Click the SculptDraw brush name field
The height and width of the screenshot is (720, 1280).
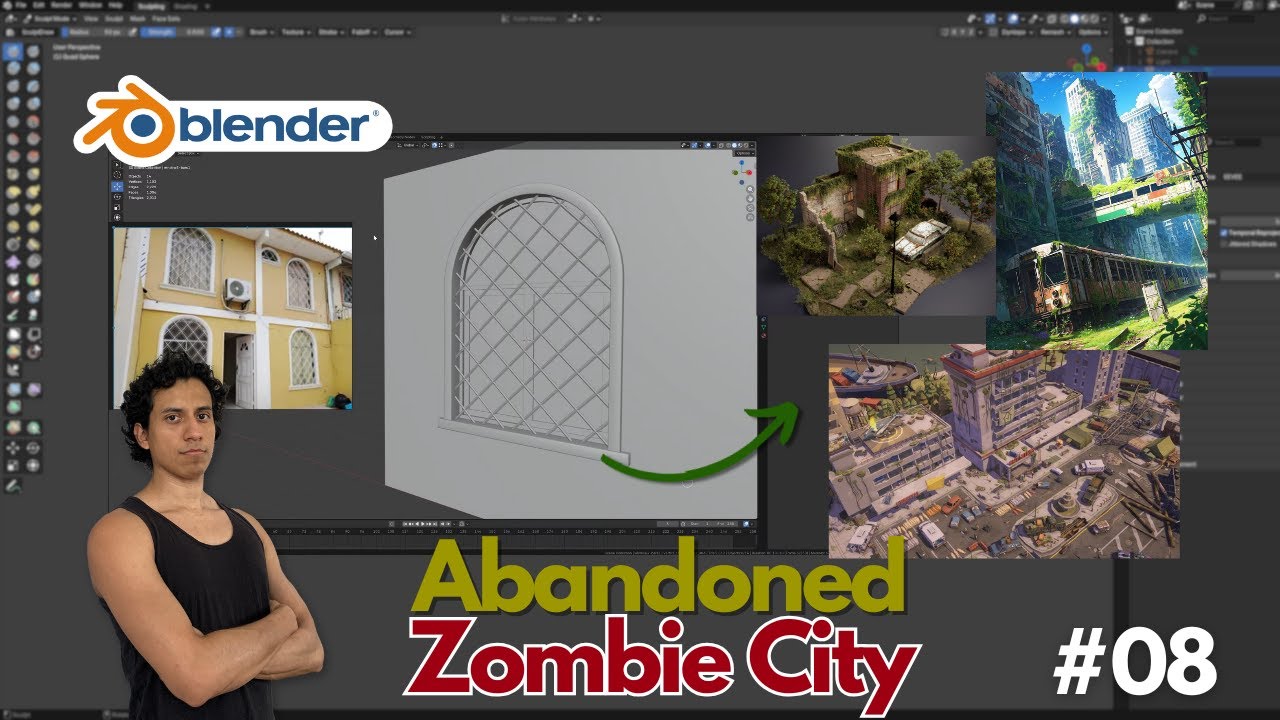pyautogui.click(x=38, y=33)
